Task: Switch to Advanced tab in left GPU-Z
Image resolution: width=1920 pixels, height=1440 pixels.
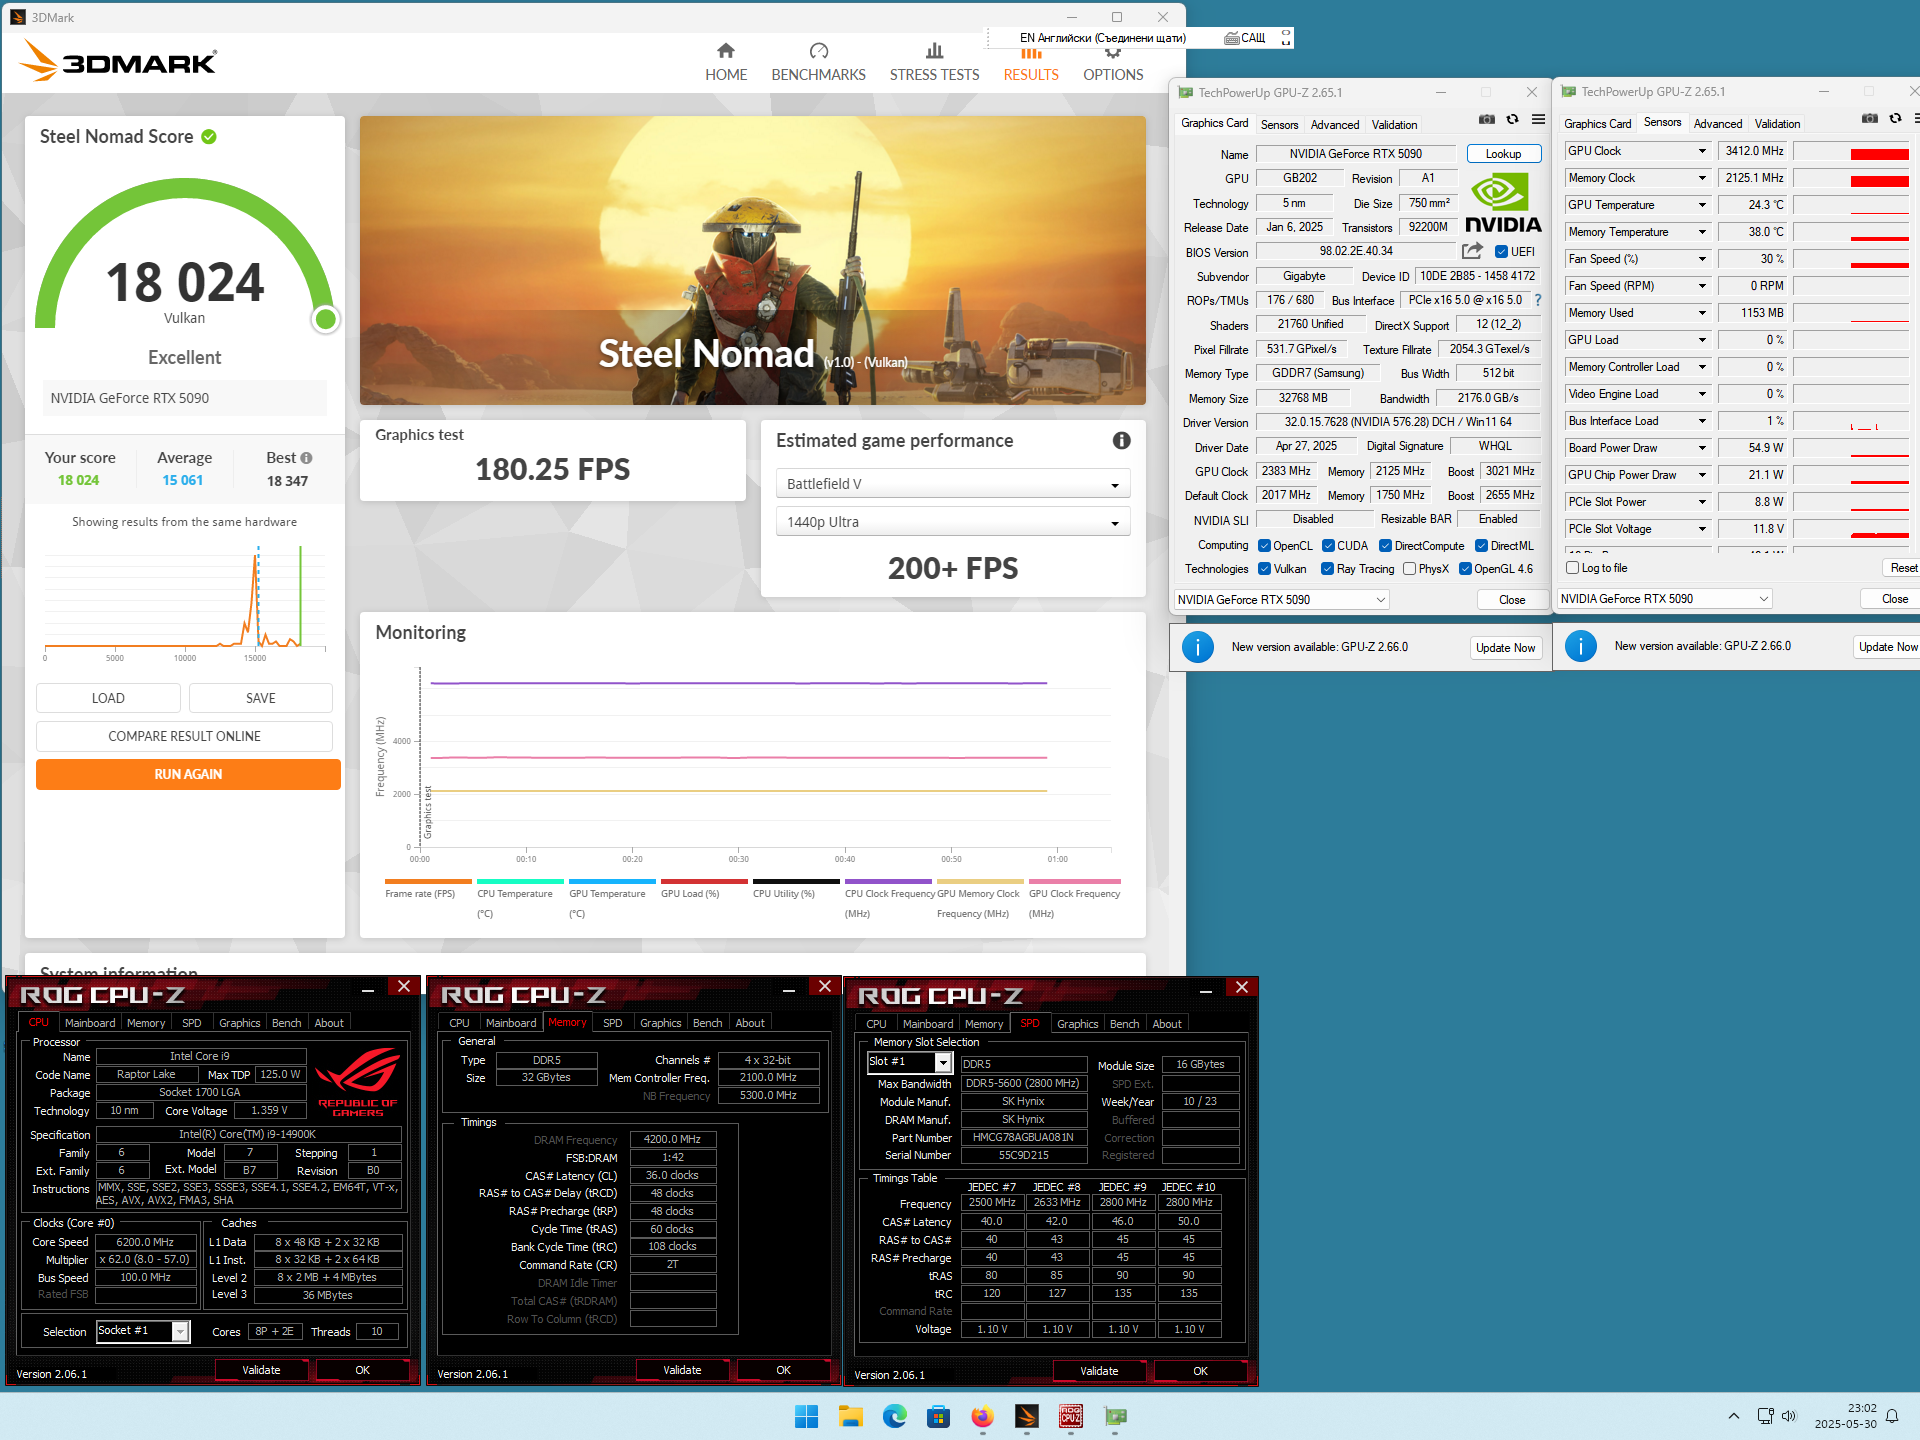Action: 1335,125
